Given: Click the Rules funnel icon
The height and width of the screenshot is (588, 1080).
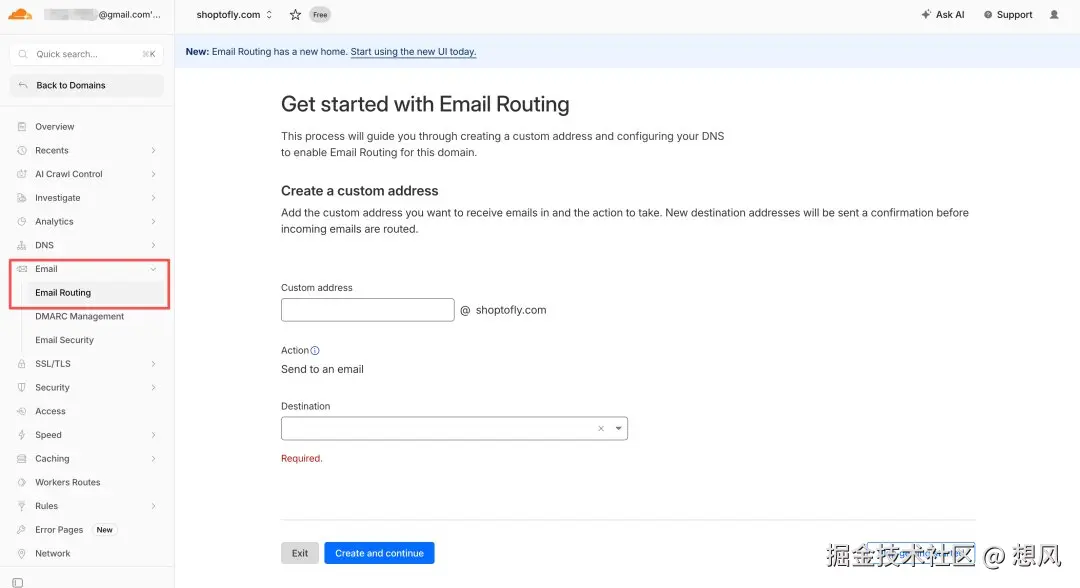Looking at the screenshot, I should click(21, 506).
